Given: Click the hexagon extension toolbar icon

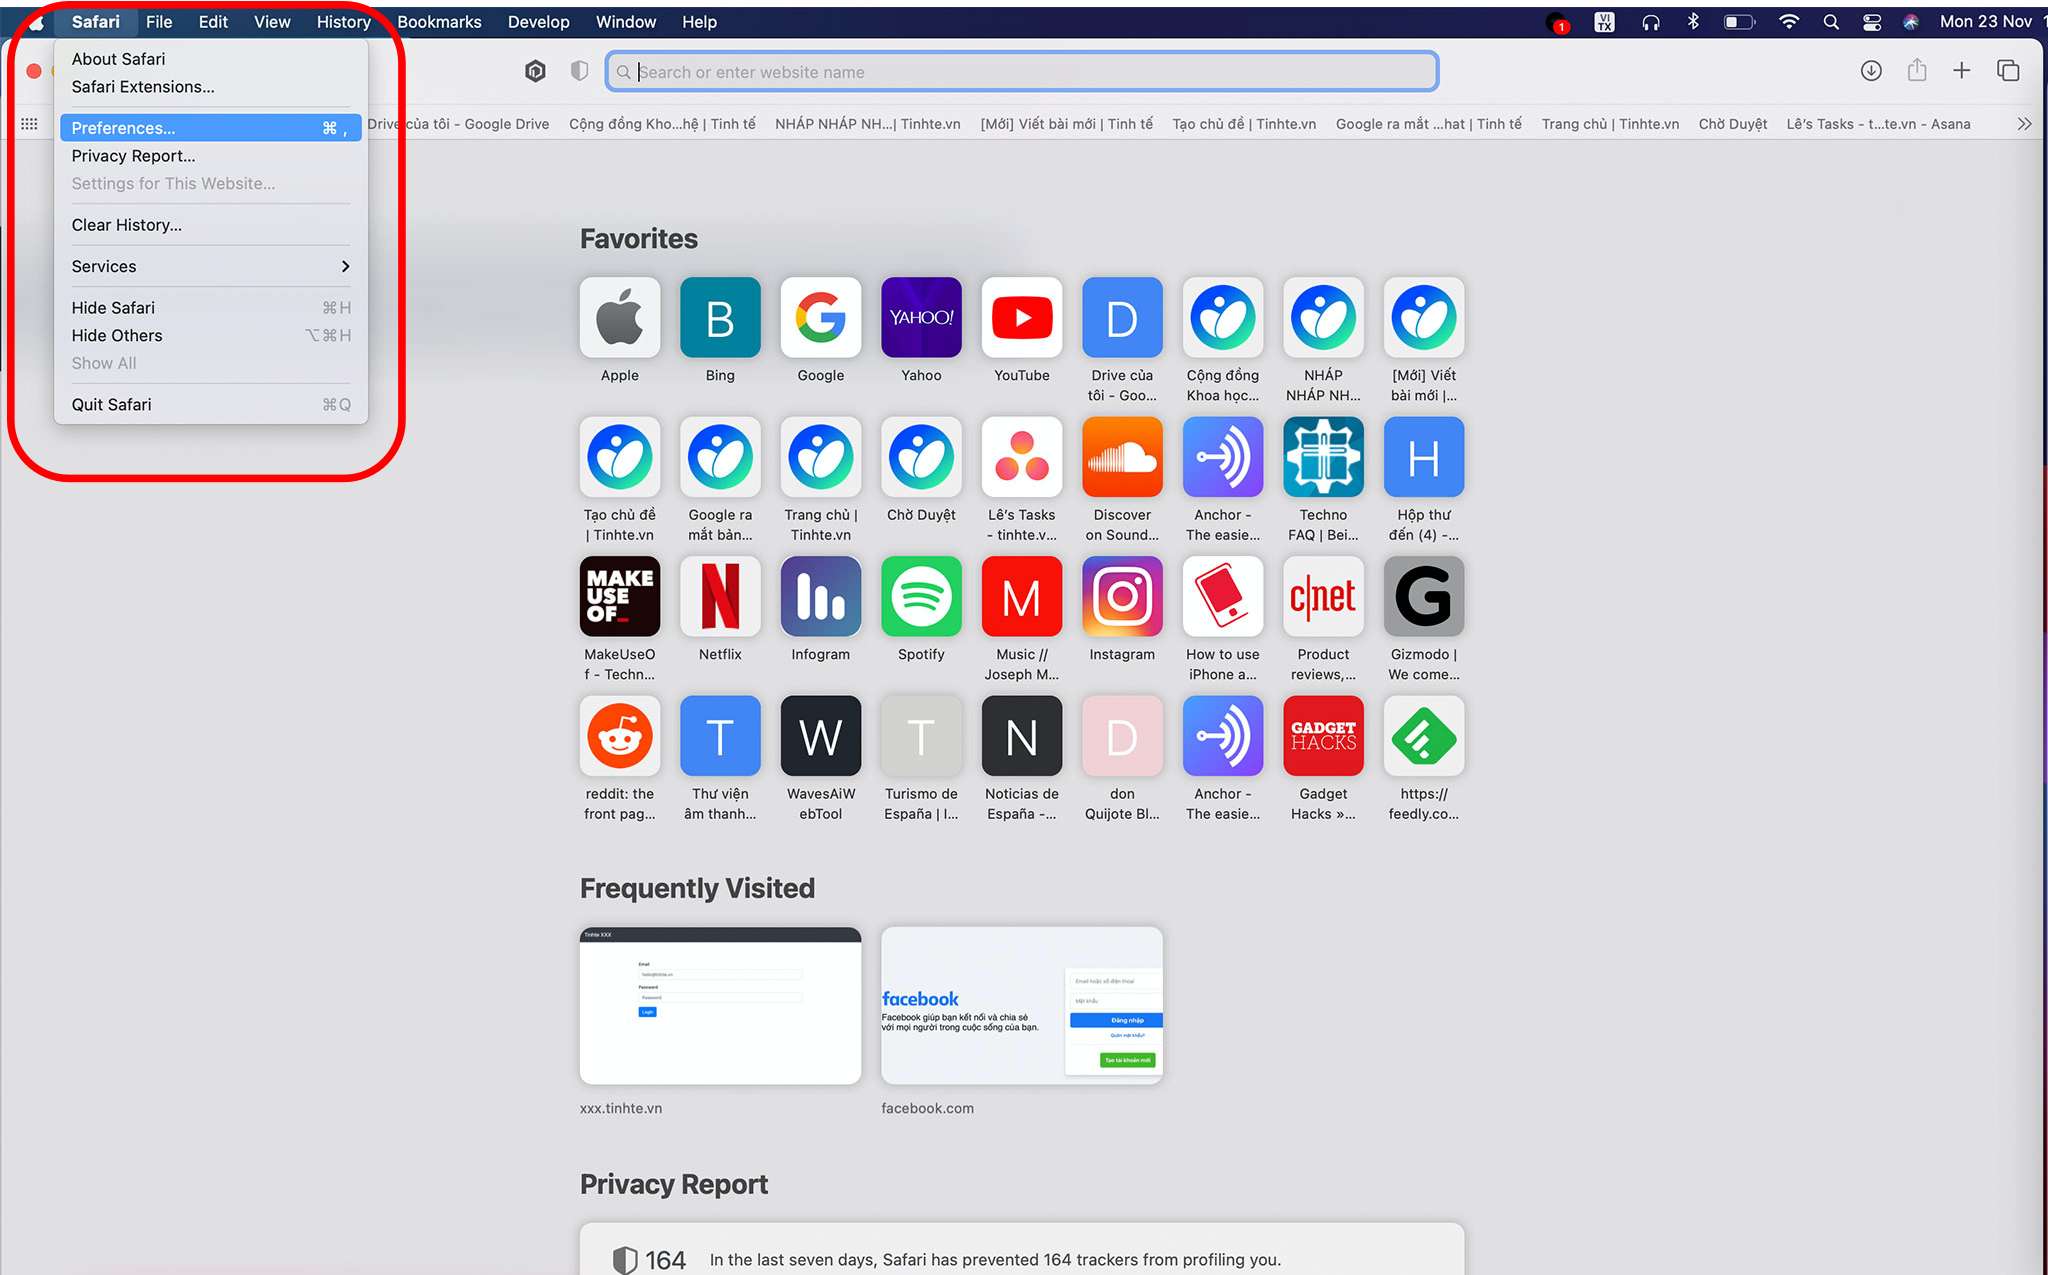Looking at the screenshot, I should (x=535, y=71).
